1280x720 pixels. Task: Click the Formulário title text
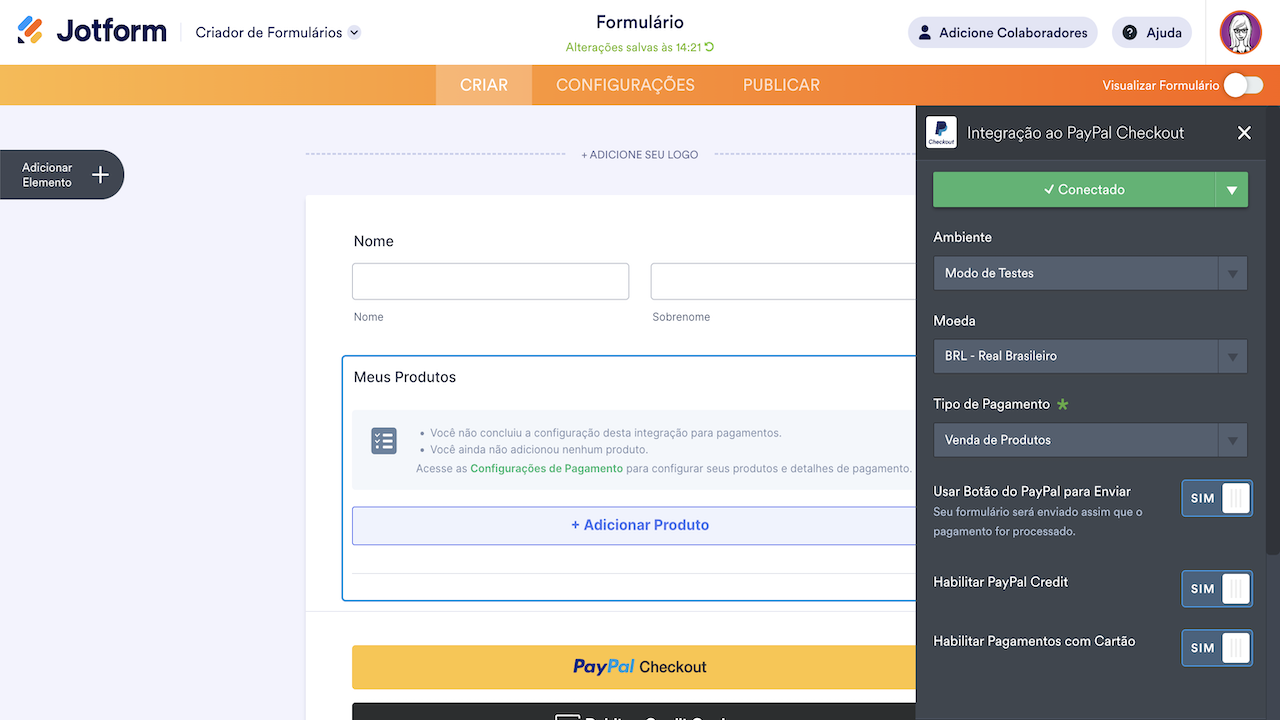[x=640, y=22]
